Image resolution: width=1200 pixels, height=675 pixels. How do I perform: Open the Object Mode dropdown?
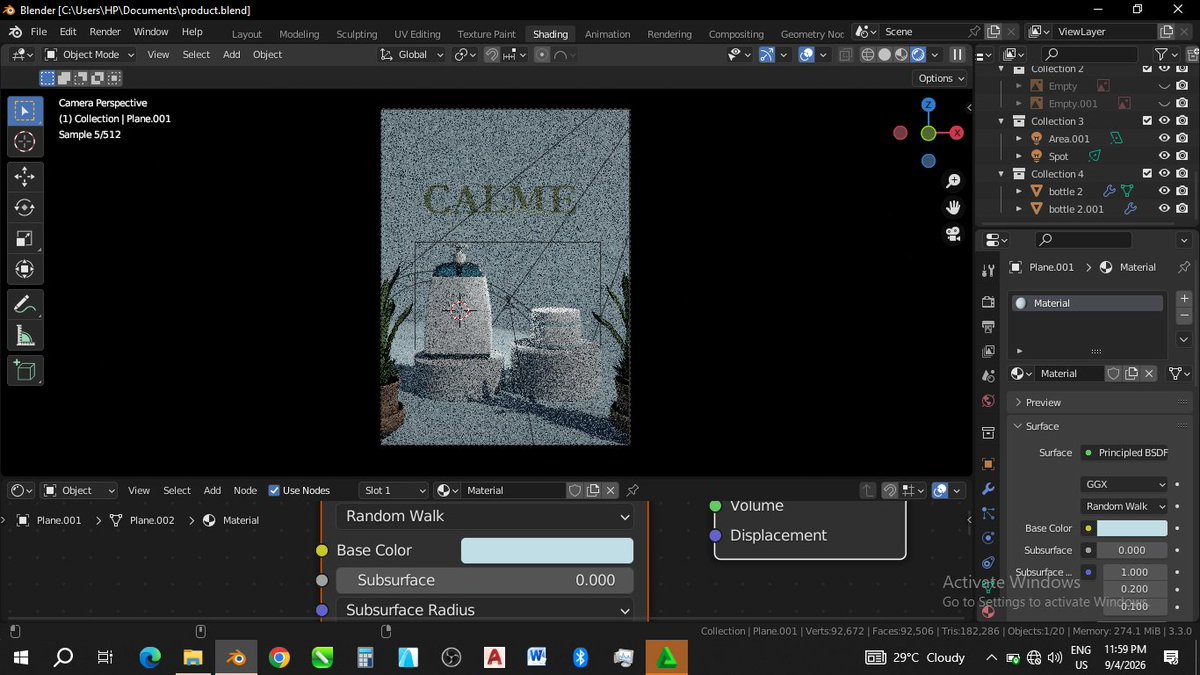90,55
